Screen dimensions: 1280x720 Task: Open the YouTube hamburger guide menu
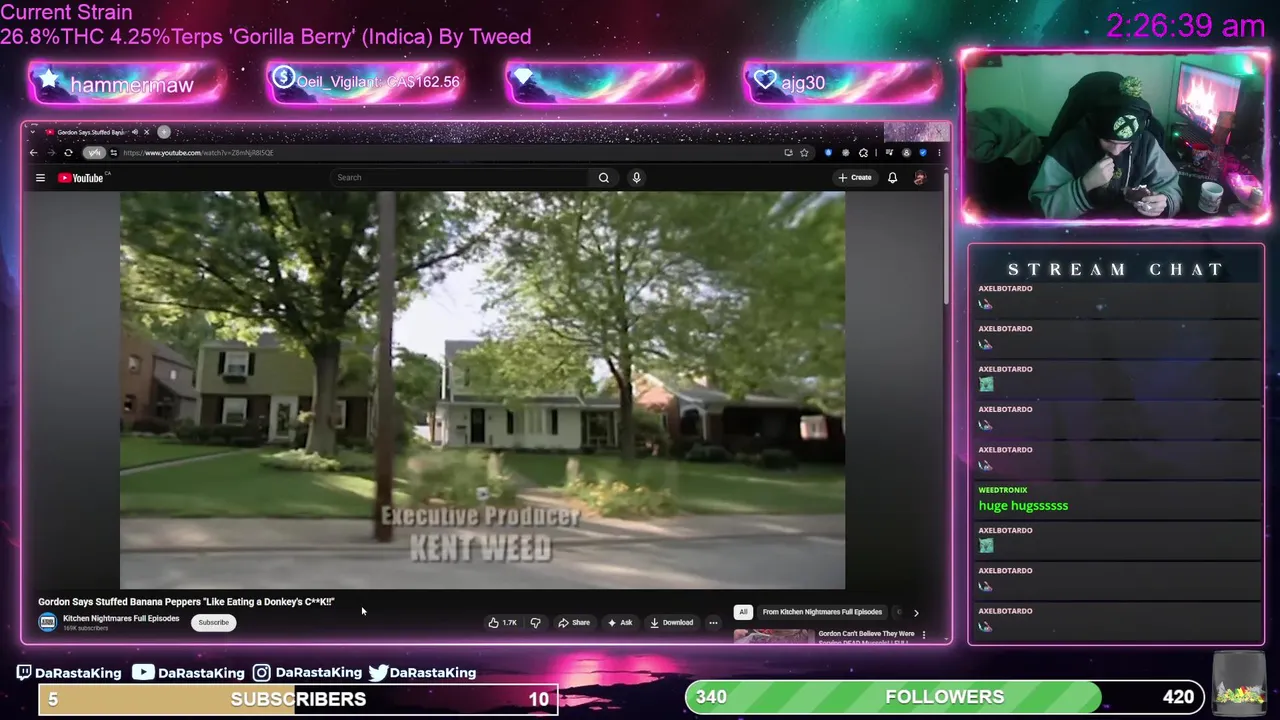pos(40,178)
